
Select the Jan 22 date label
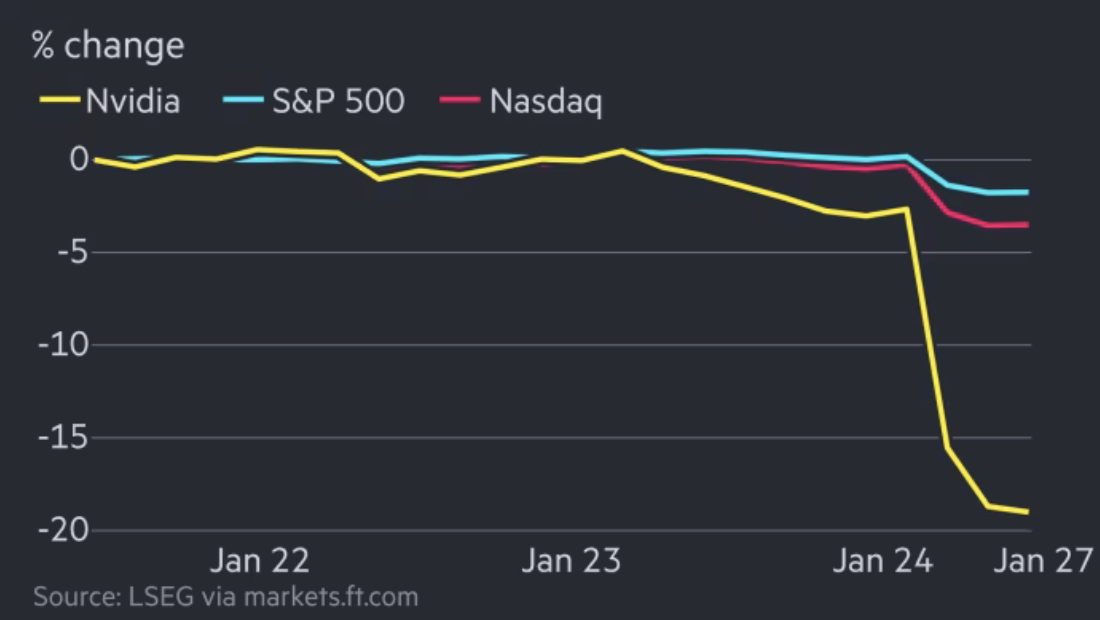[260, 561]
